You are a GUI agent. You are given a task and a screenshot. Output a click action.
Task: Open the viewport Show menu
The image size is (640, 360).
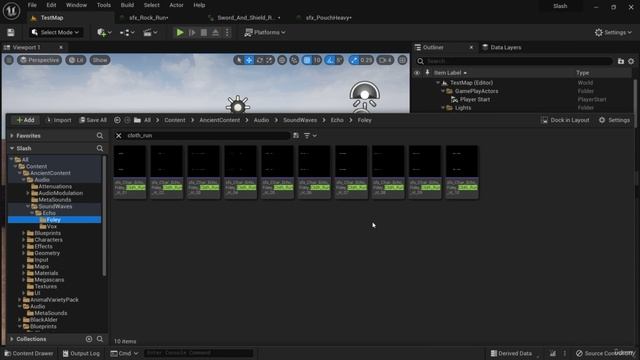pyautogui.click(x=100, y=60)
